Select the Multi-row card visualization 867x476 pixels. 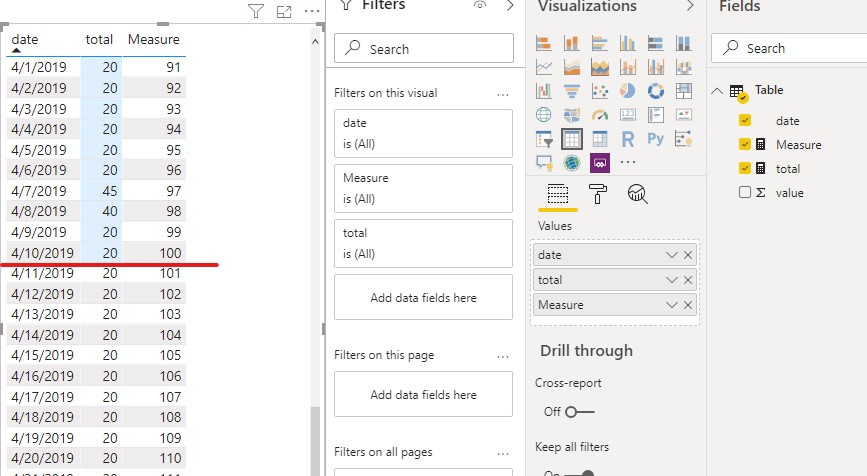656,114
